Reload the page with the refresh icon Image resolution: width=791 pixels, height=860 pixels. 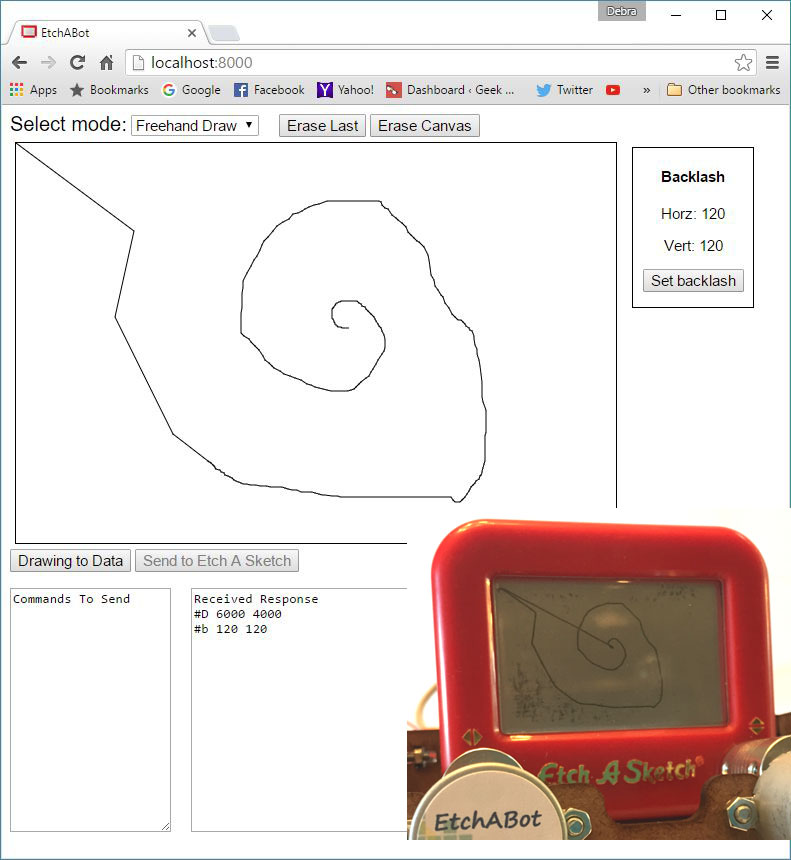77,63
